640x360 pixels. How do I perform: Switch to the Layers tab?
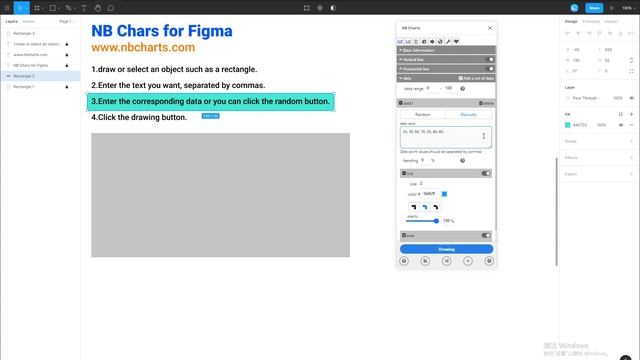point(11,21)
